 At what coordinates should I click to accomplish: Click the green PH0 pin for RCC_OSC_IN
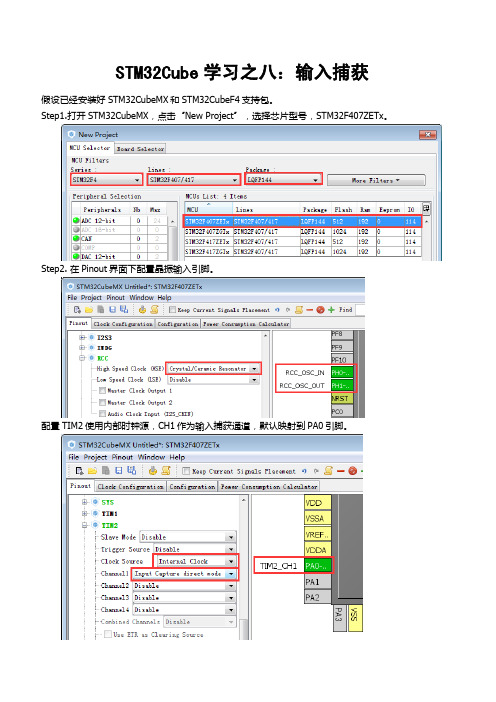tap(342, 372)
